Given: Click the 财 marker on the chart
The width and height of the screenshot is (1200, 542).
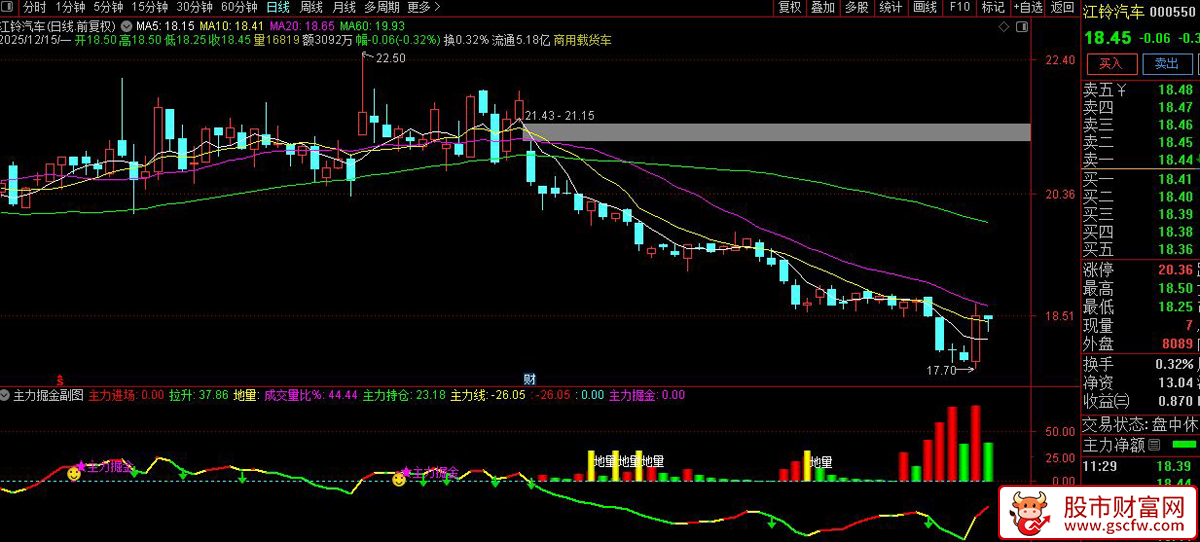Looking at the screenshot, I should 530,378.
